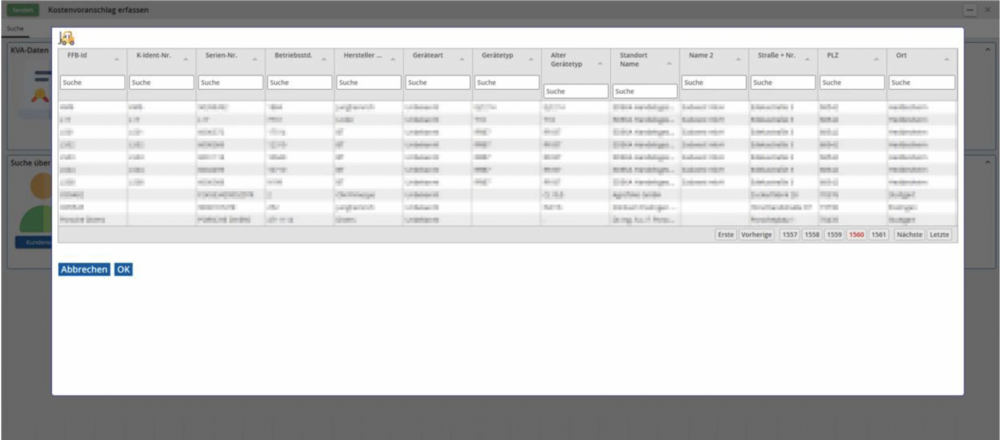Open page 1558
The width and height of the screenshot is (1000, 440).
point(812,235)
